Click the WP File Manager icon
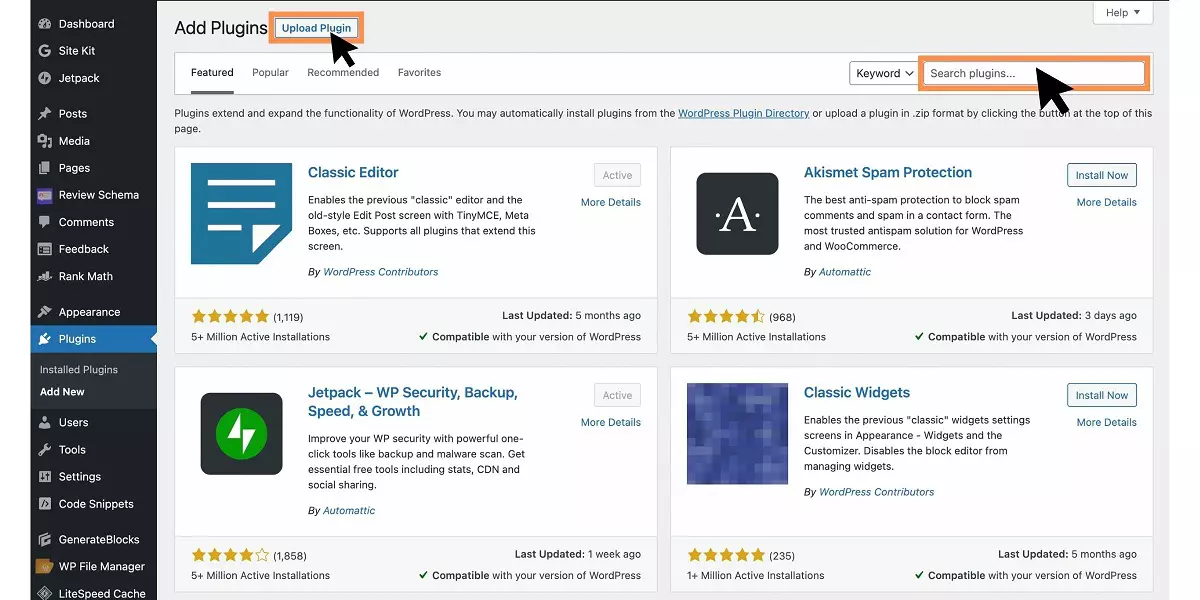 (x=44, y=567)
